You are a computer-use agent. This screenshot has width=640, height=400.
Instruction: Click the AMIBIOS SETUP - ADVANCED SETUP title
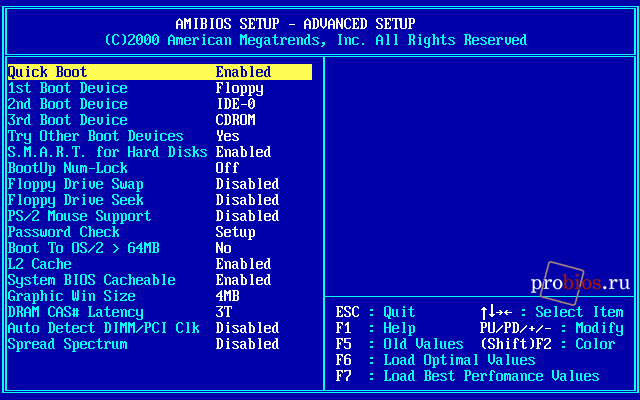click(x=296, y=24)
